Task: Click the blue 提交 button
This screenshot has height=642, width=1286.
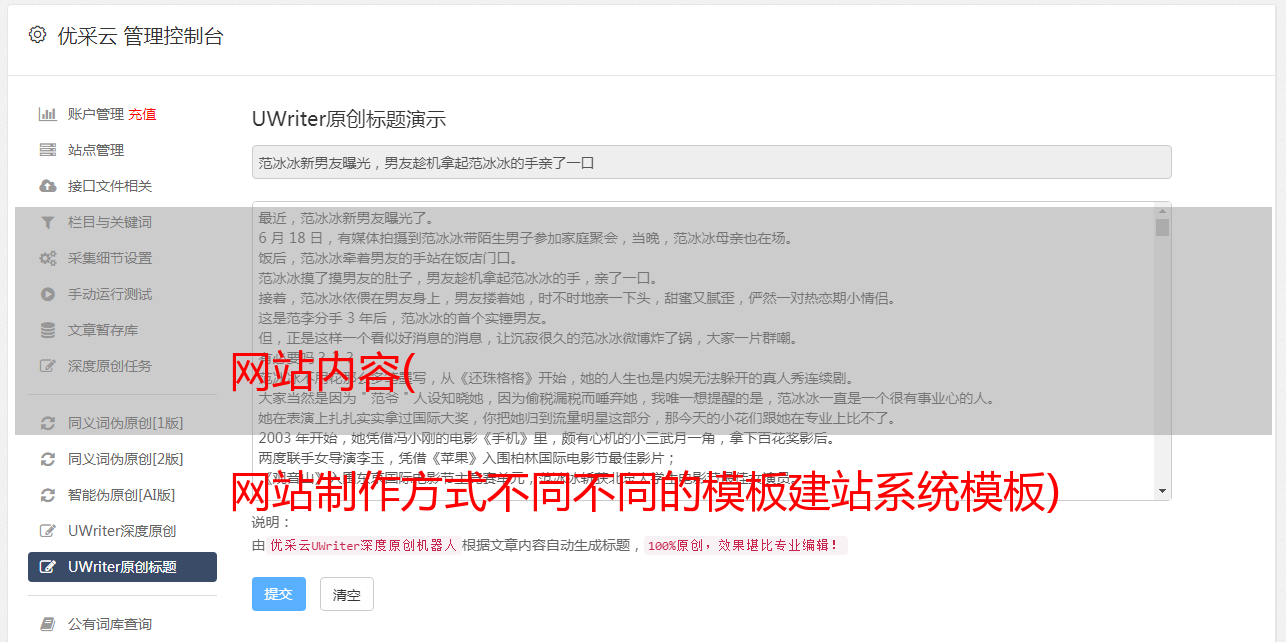Action: click(x=279, y=594)
